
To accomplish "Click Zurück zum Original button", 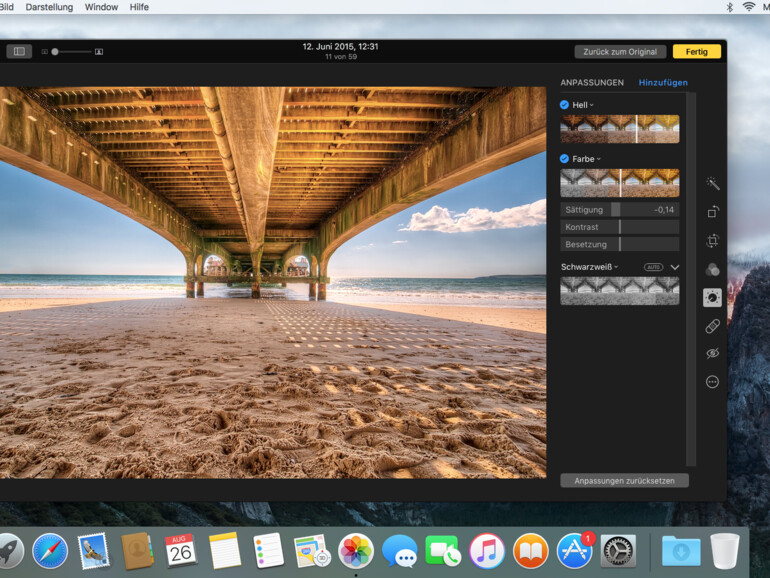I will [x=620, y=51].
